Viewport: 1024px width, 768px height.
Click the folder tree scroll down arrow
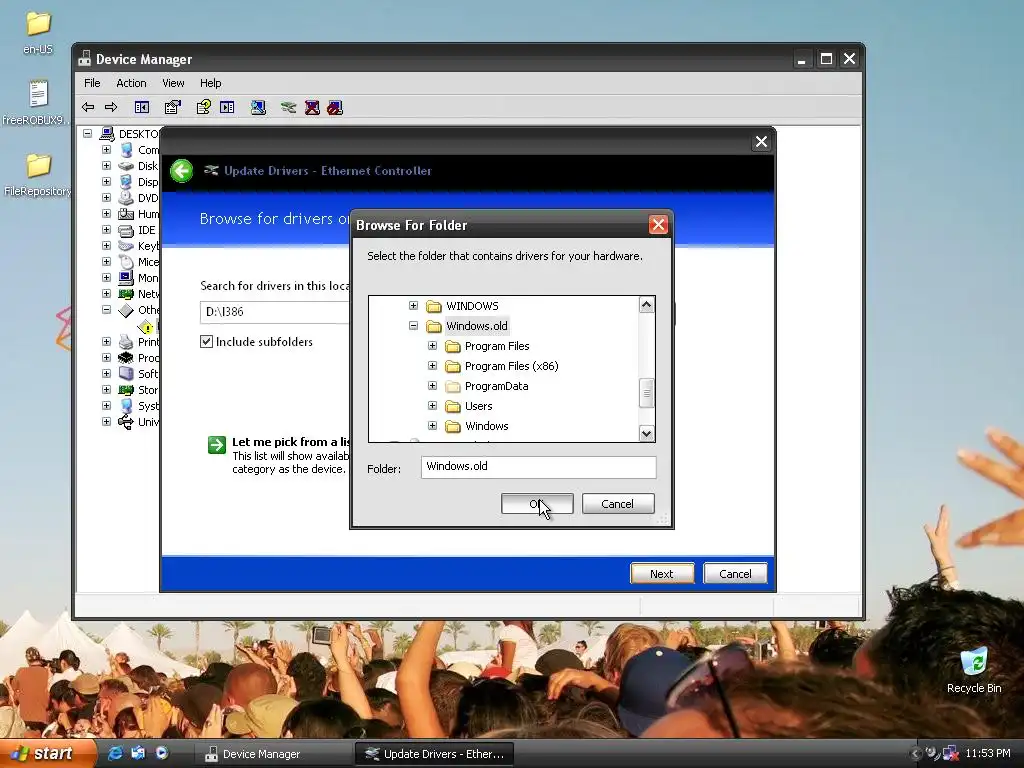(647, 433)
